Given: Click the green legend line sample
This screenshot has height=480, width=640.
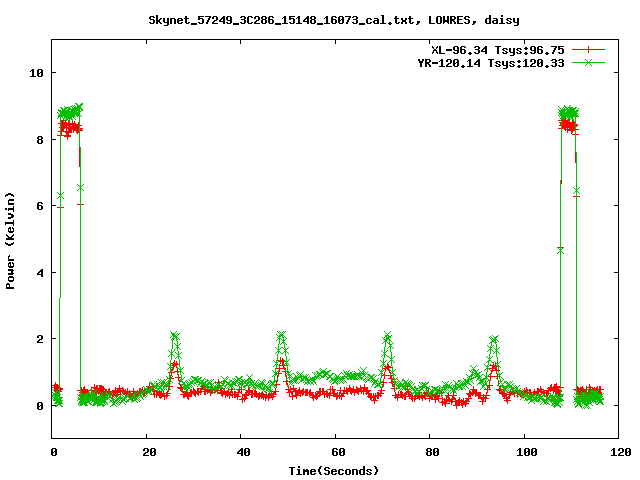Looking at the screenshot, I should (x=588, y=62).
